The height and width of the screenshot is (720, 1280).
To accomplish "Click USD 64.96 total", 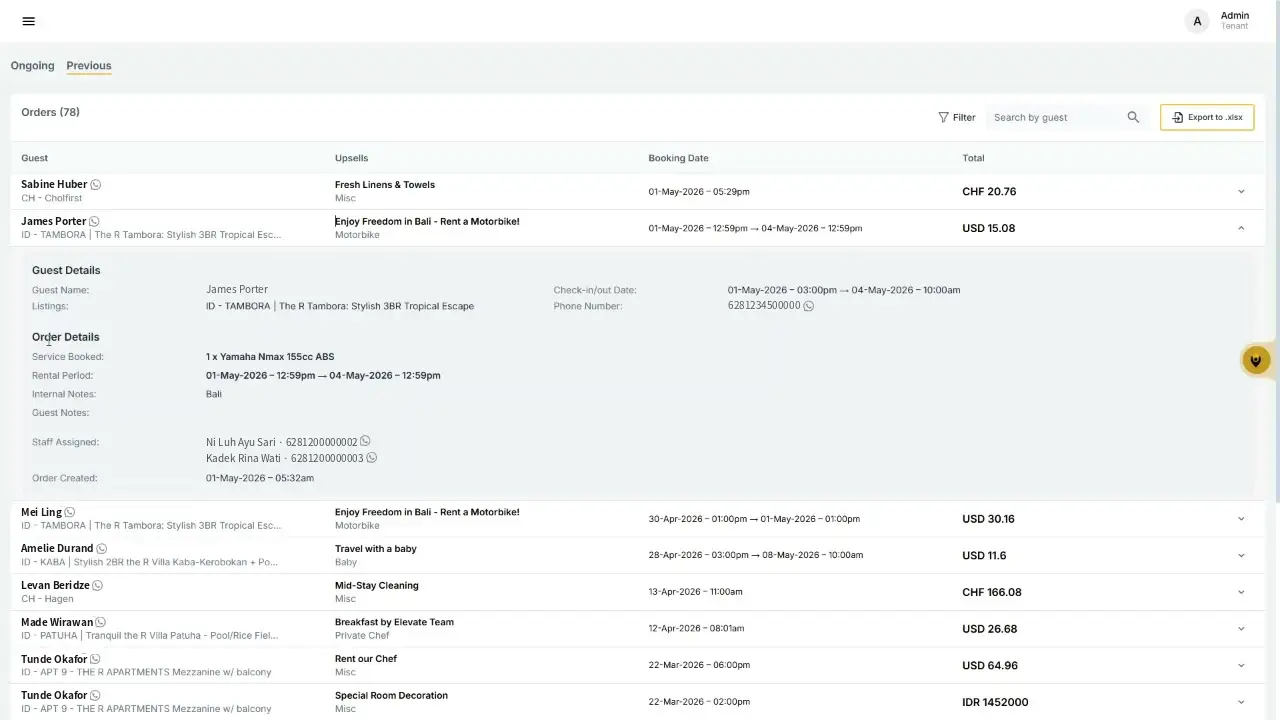I will coord(990,665).
